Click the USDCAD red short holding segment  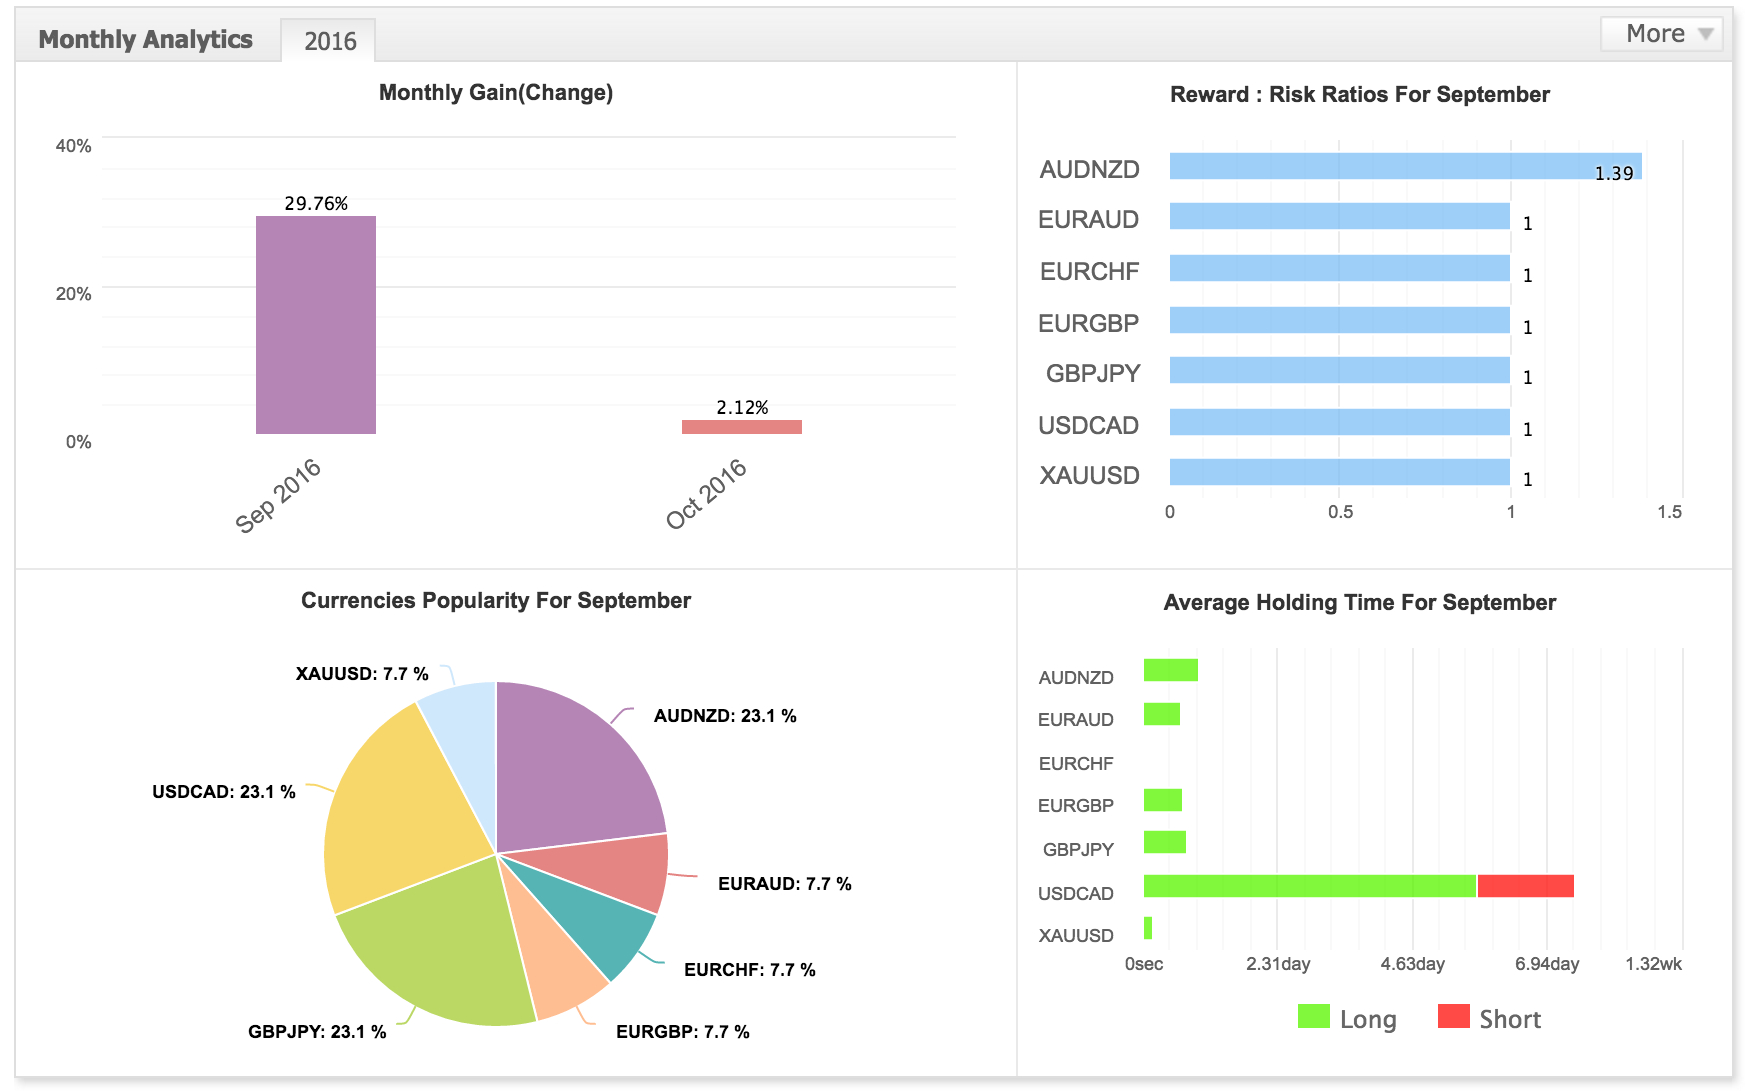click(x=1525, y=886)
